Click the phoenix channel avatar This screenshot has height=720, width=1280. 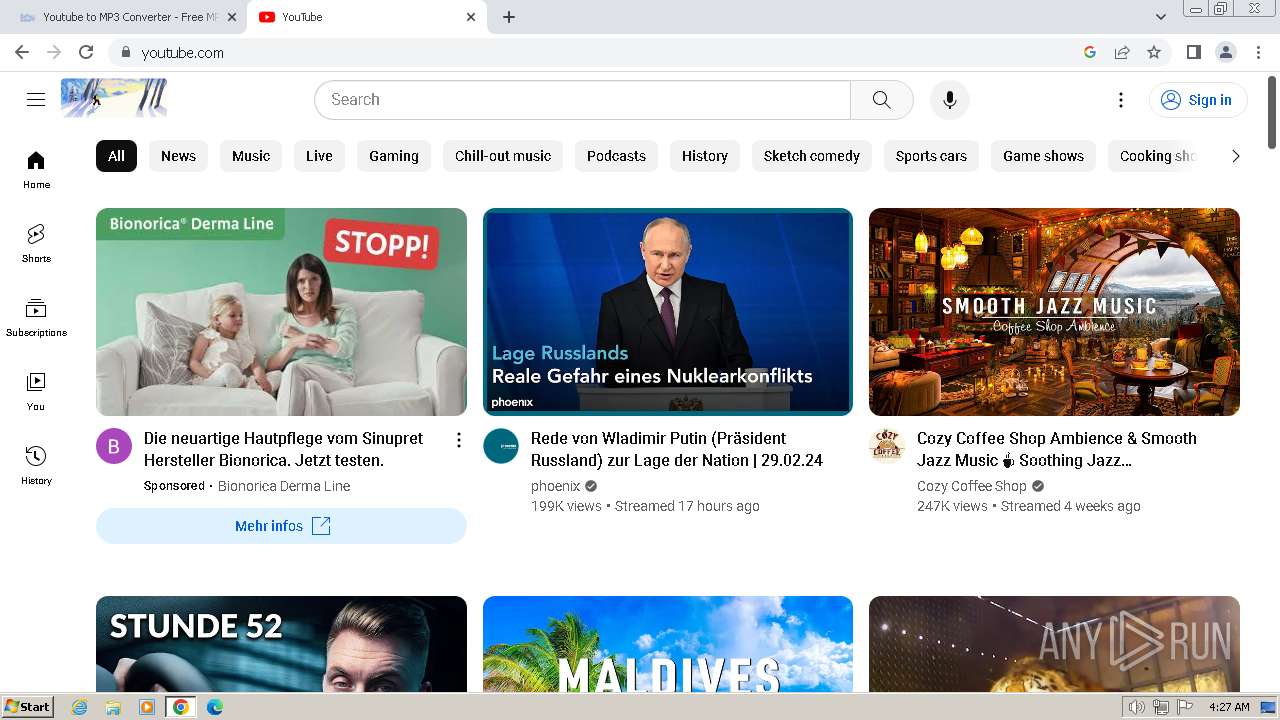(x=501, y=446)
